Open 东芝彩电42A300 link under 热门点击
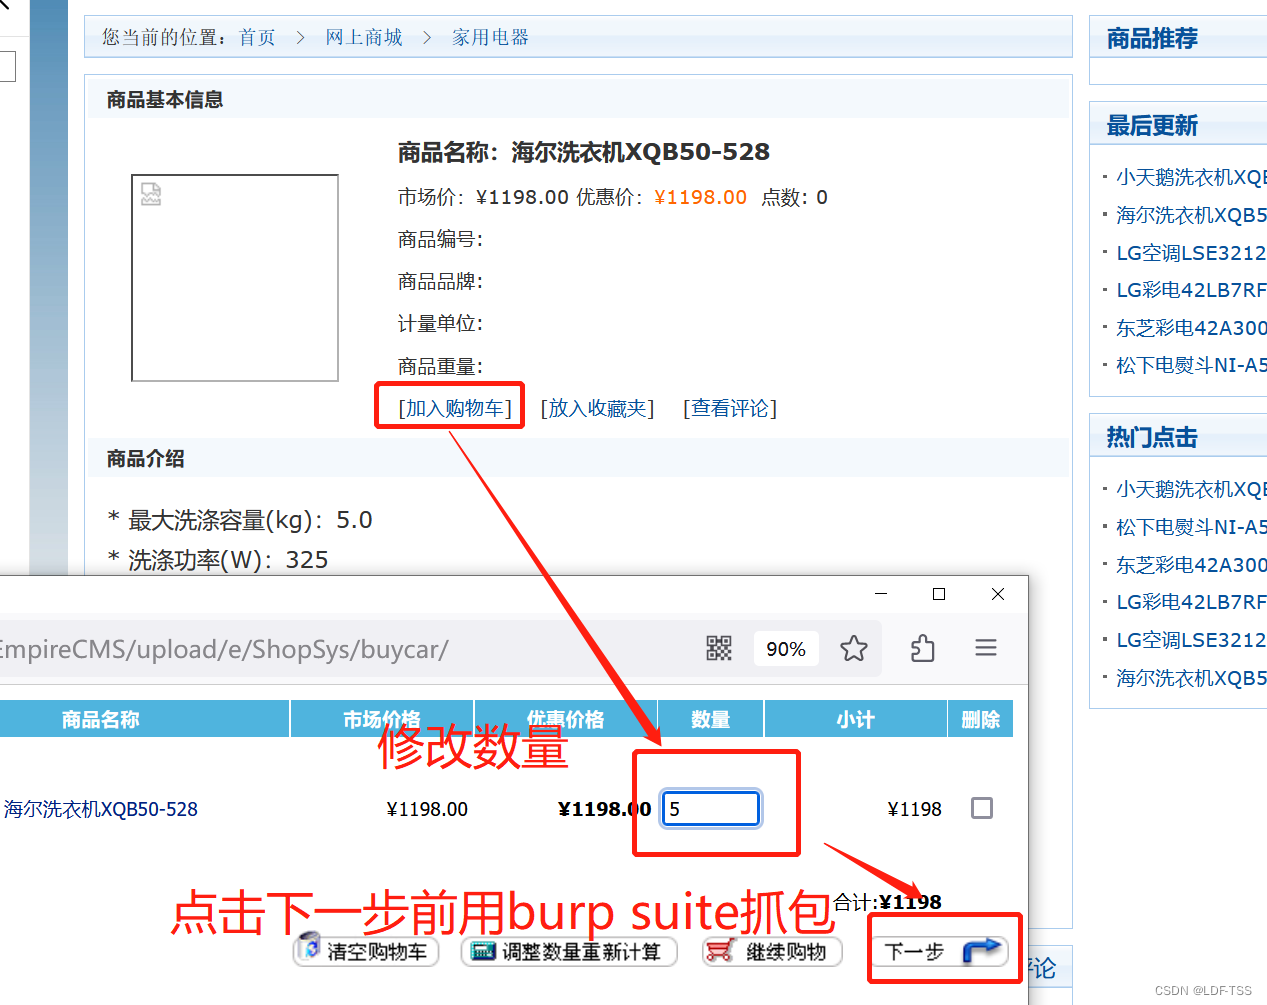The image size is (1267, 1005). [x=1191, y=565]
